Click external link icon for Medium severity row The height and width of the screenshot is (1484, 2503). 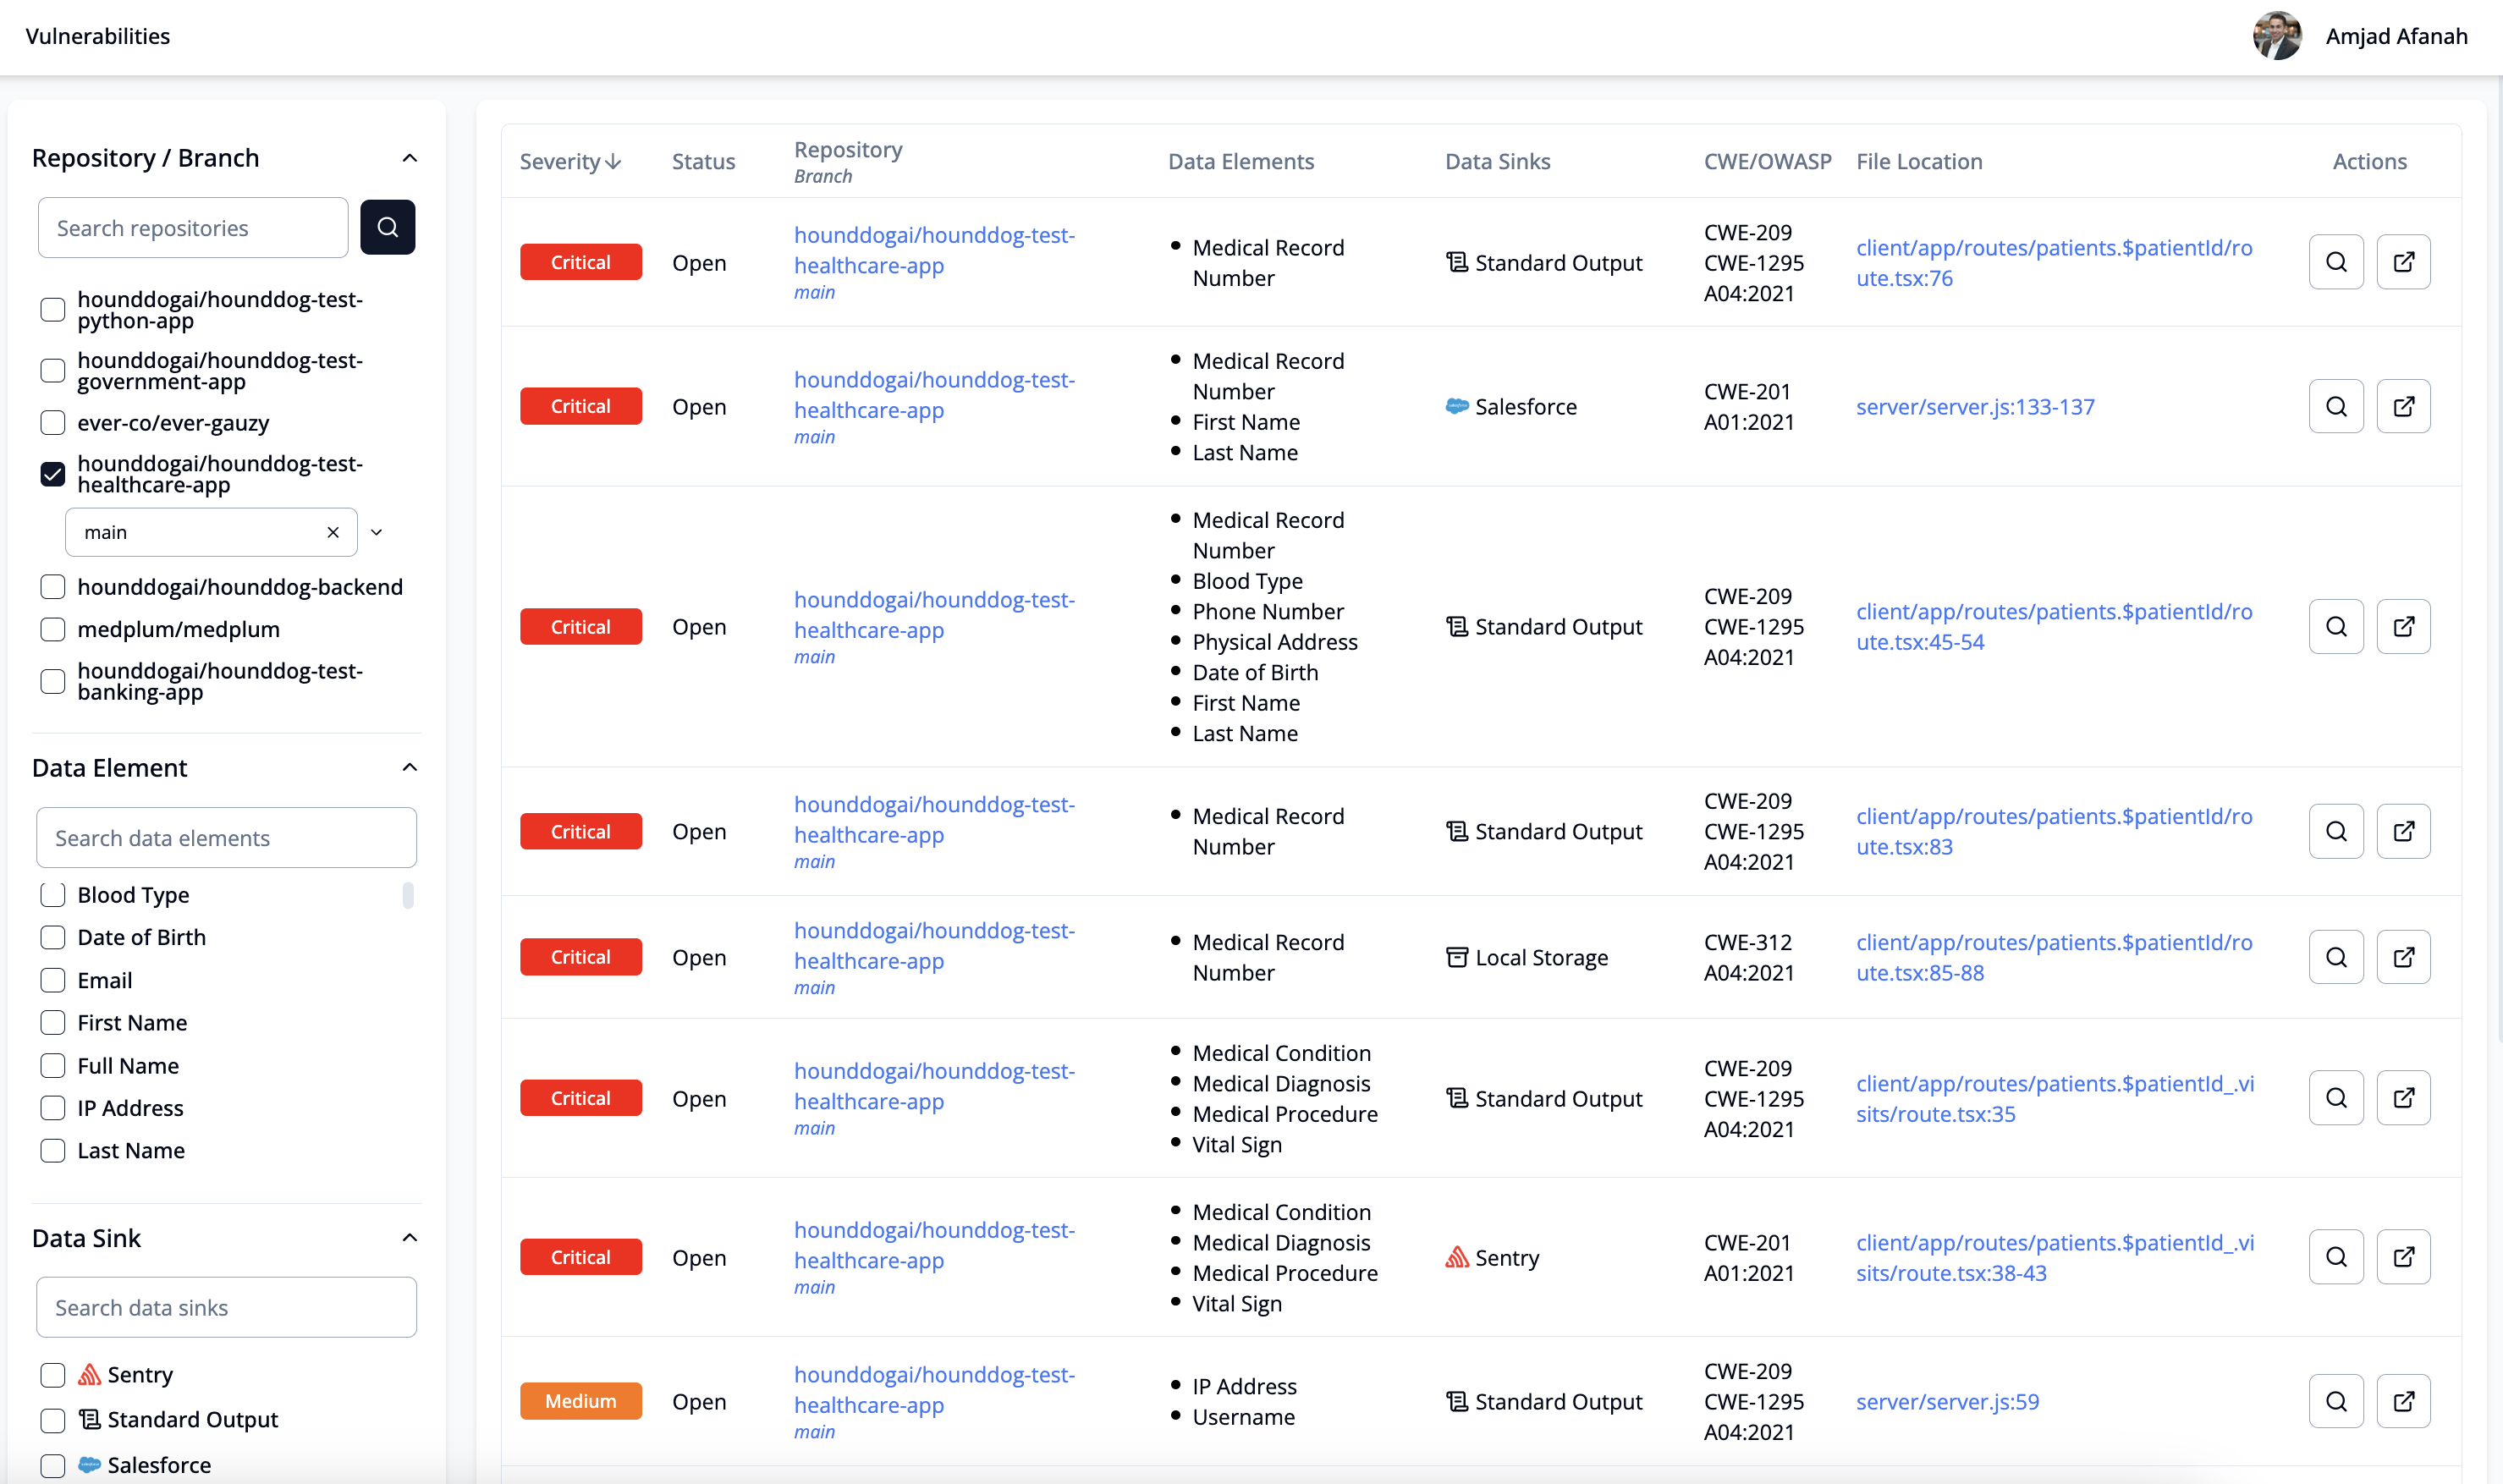pyautogui.click(x=2403, y=1401)
